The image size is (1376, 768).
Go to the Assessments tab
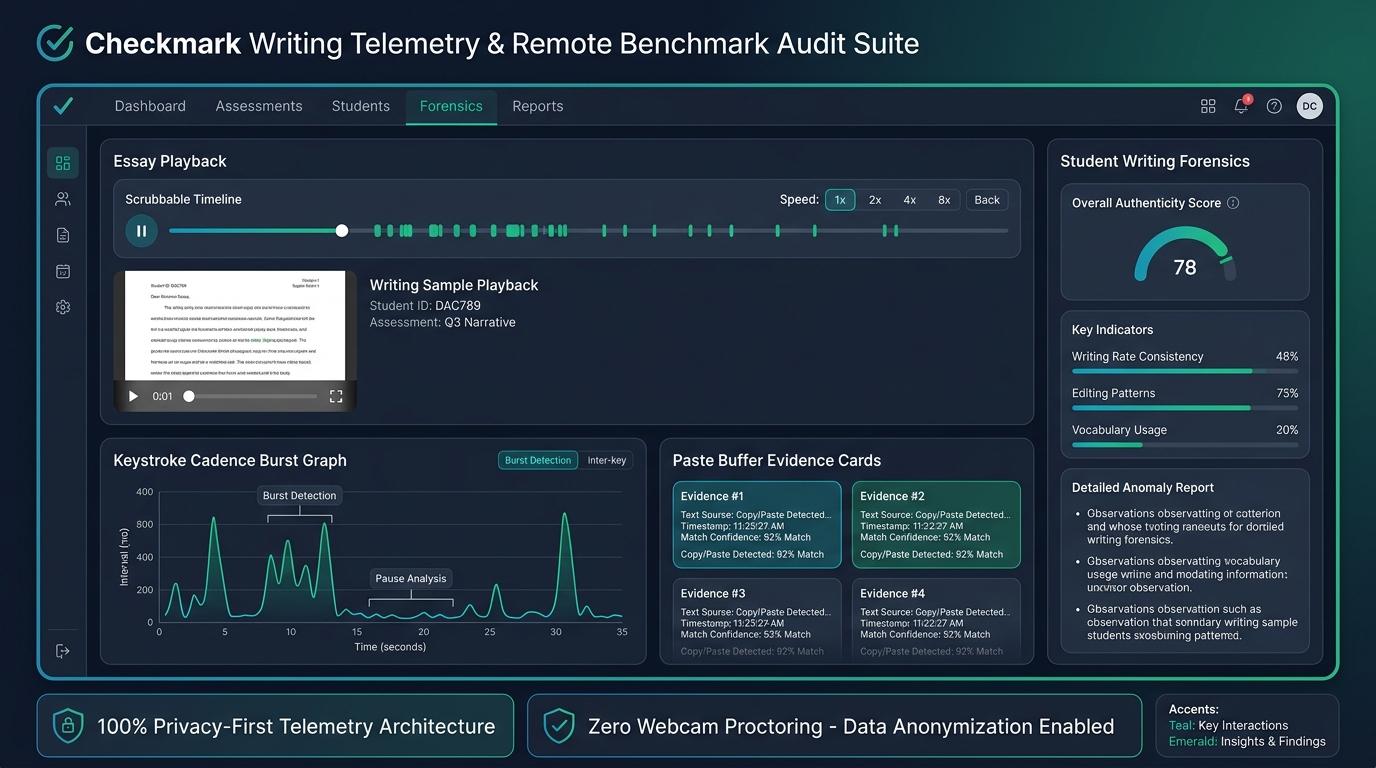coord(259,106)
